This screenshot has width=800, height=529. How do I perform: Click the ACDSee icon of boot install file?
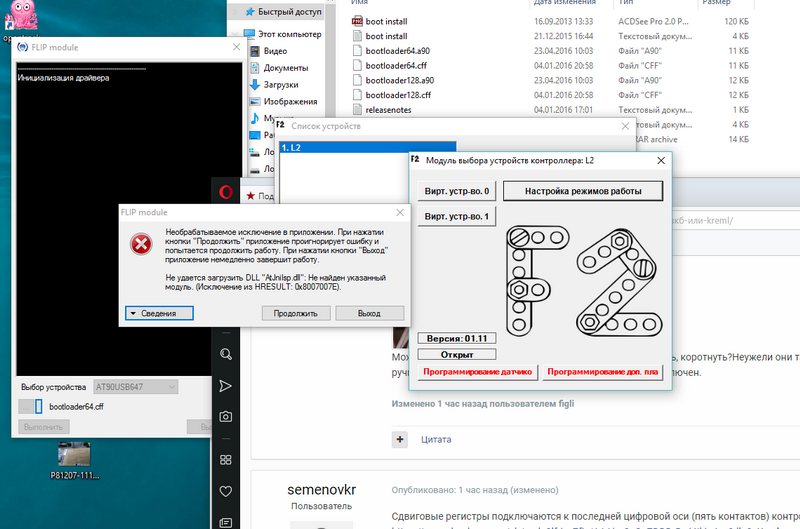tap(357, 21)
